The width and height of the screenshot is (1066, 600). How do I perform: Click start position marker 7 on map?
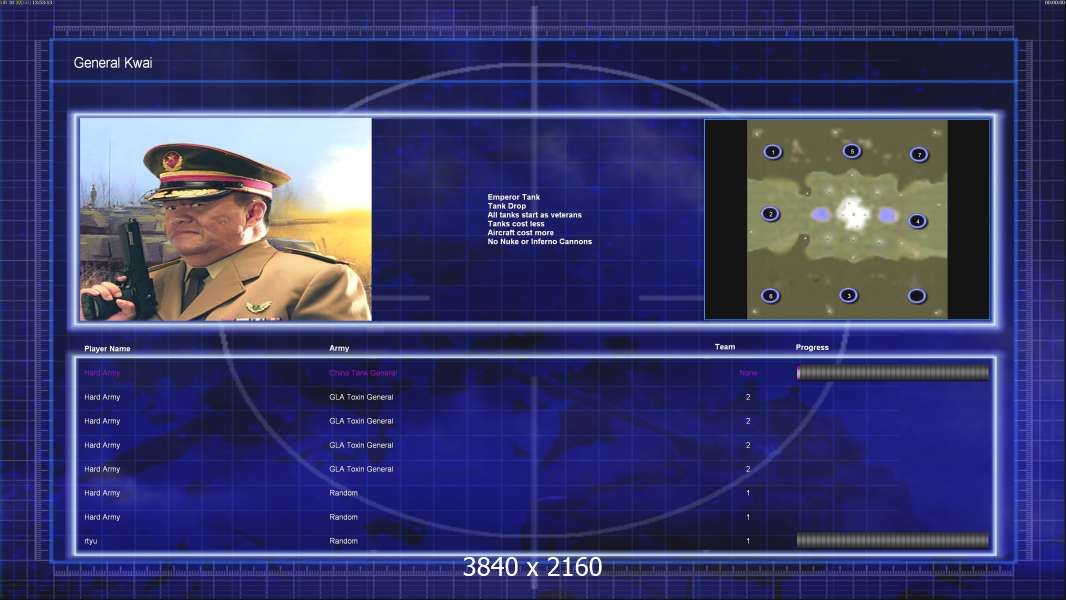point(919,154)
